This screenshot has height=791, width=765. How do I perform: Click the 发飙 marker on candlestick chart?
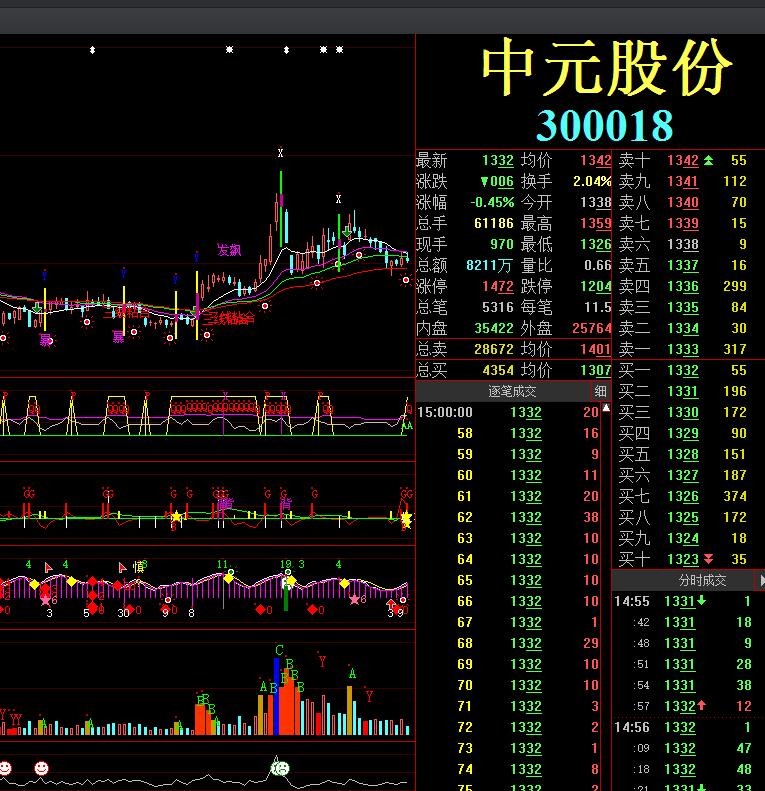click(229, 250)
